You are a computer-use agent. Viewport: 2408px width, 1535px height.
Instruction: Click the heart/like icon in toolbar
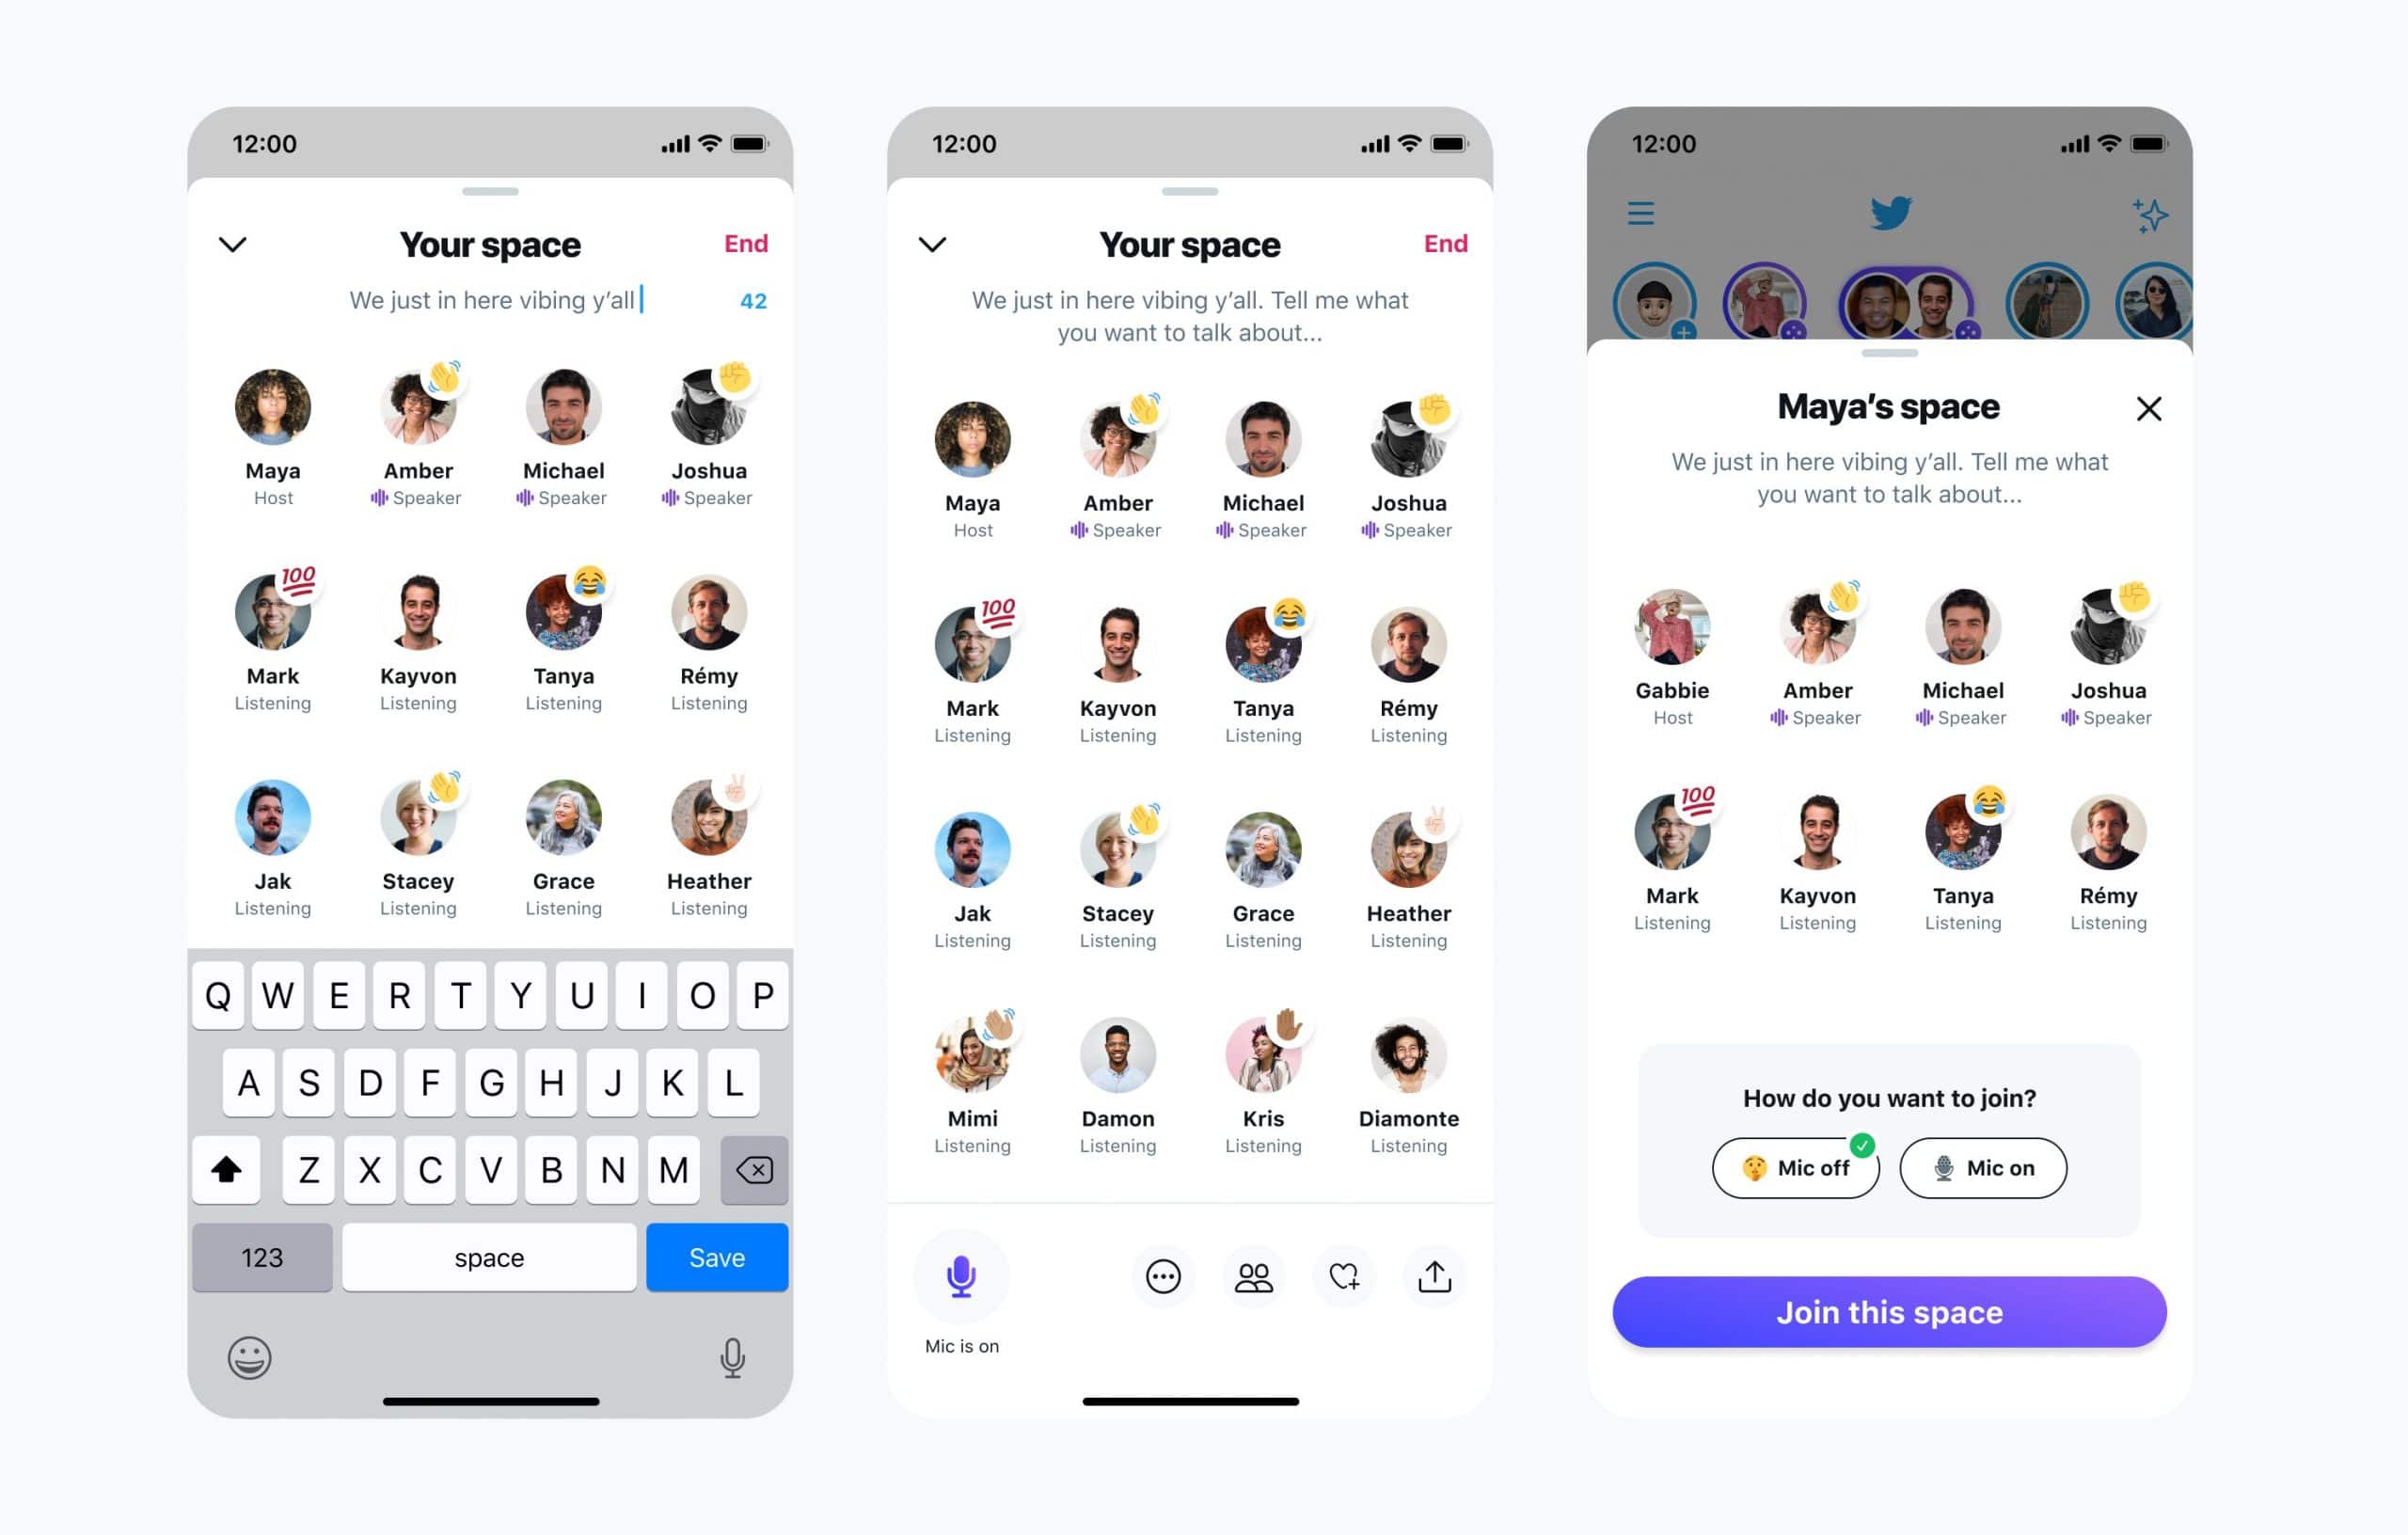[1342, 1275]
